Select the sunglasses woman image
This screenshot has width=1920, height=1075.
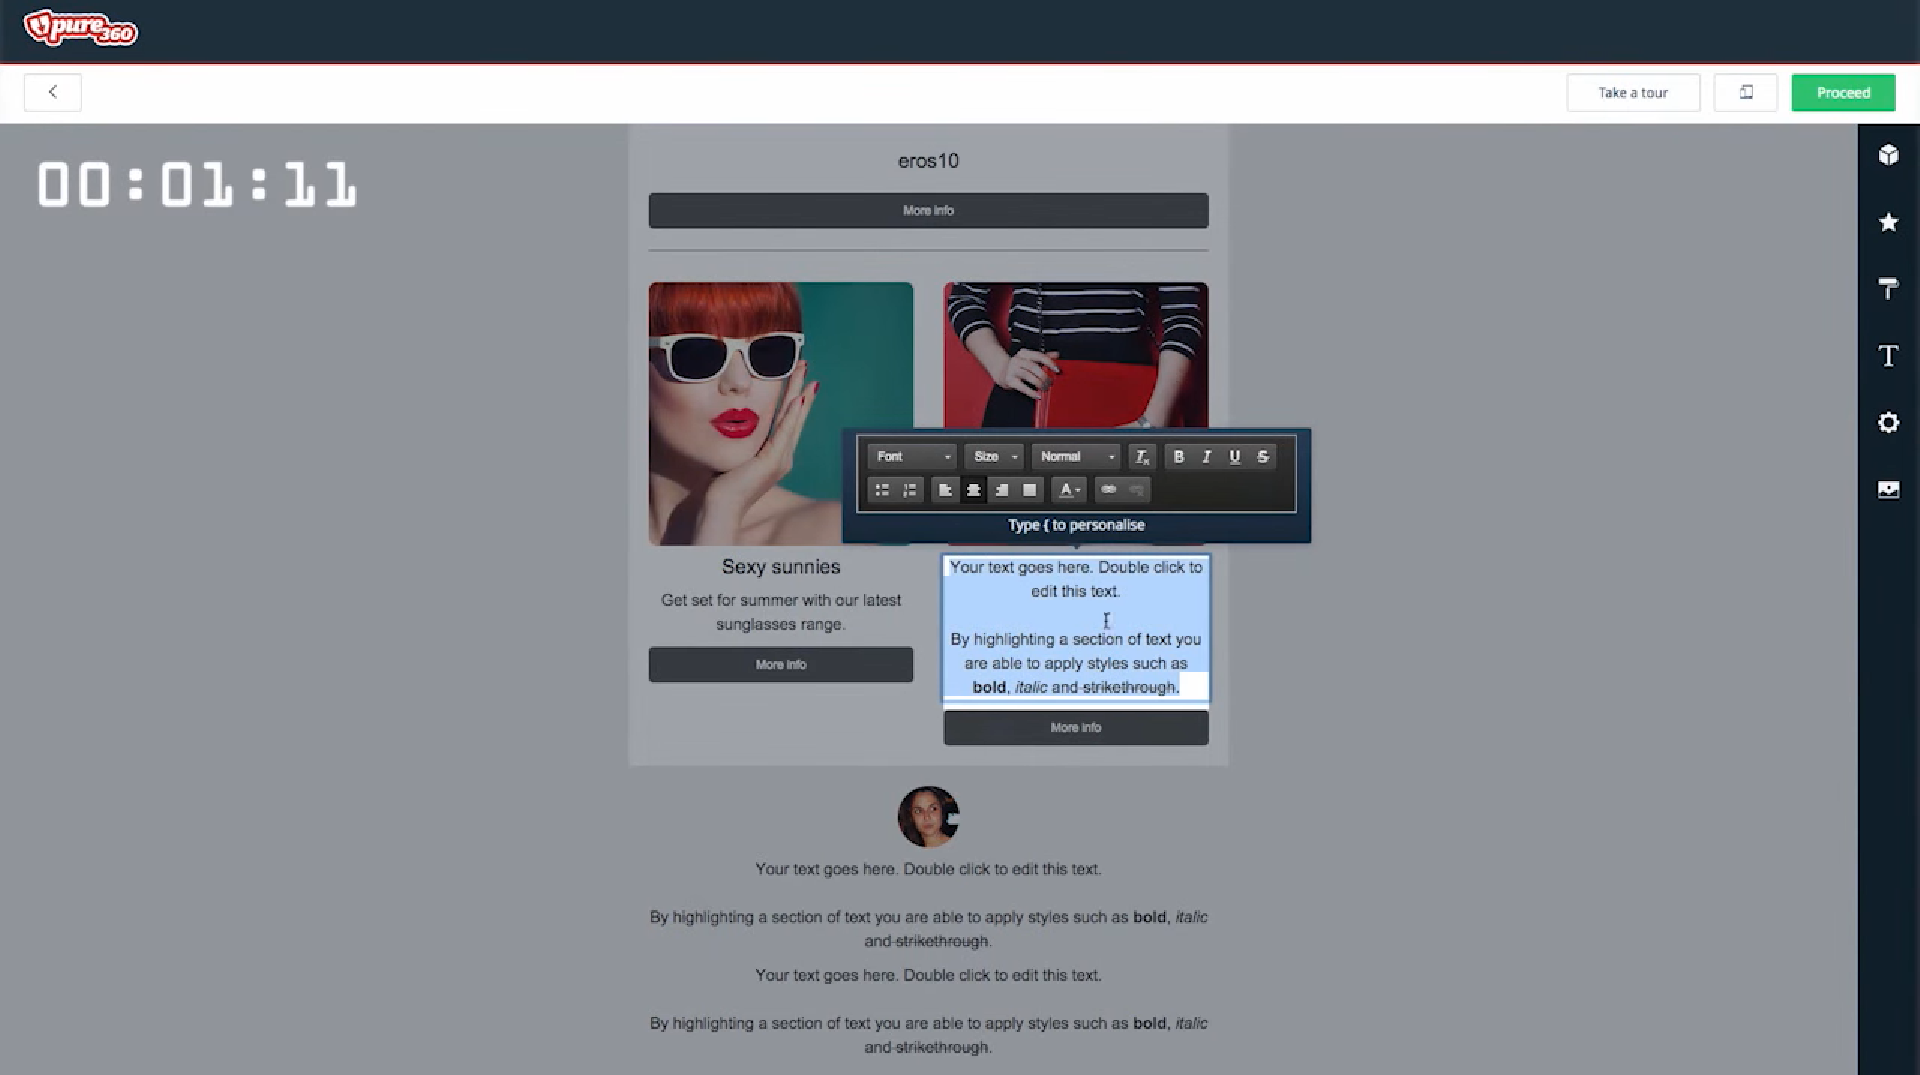(780, 414)
